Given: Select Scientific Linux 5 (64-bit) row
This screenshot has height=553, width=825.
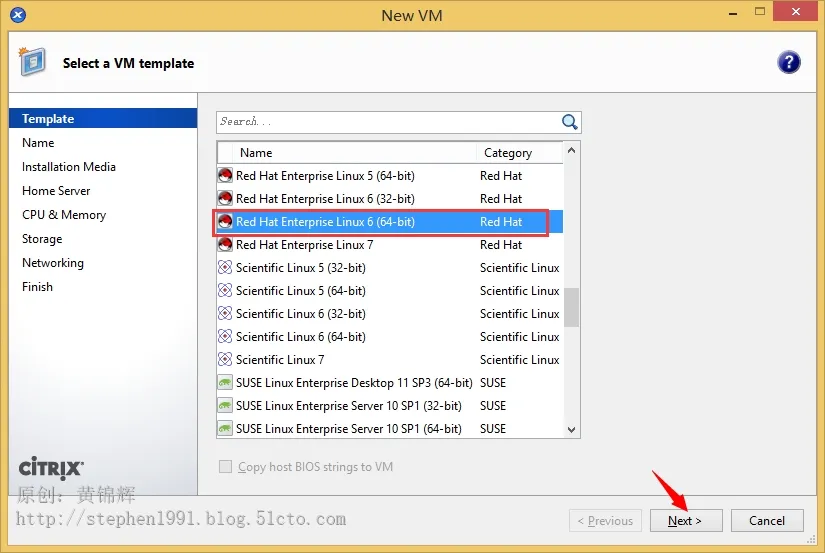Looking at the screenshot, I should click(x=390, y=290).
